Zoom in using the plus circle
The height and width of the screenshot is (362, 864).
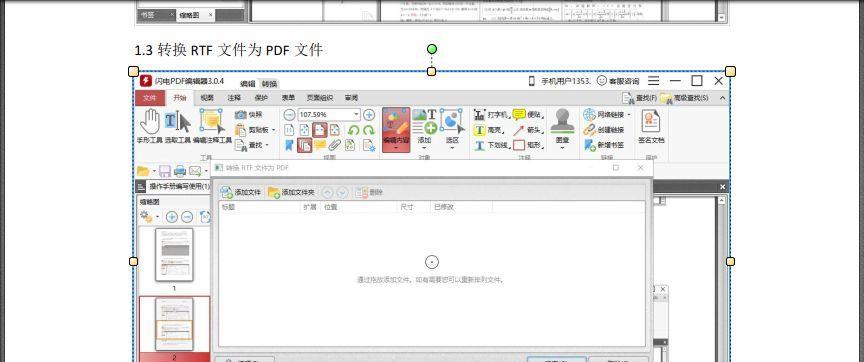pyautogui.click(x=369, y=115)
